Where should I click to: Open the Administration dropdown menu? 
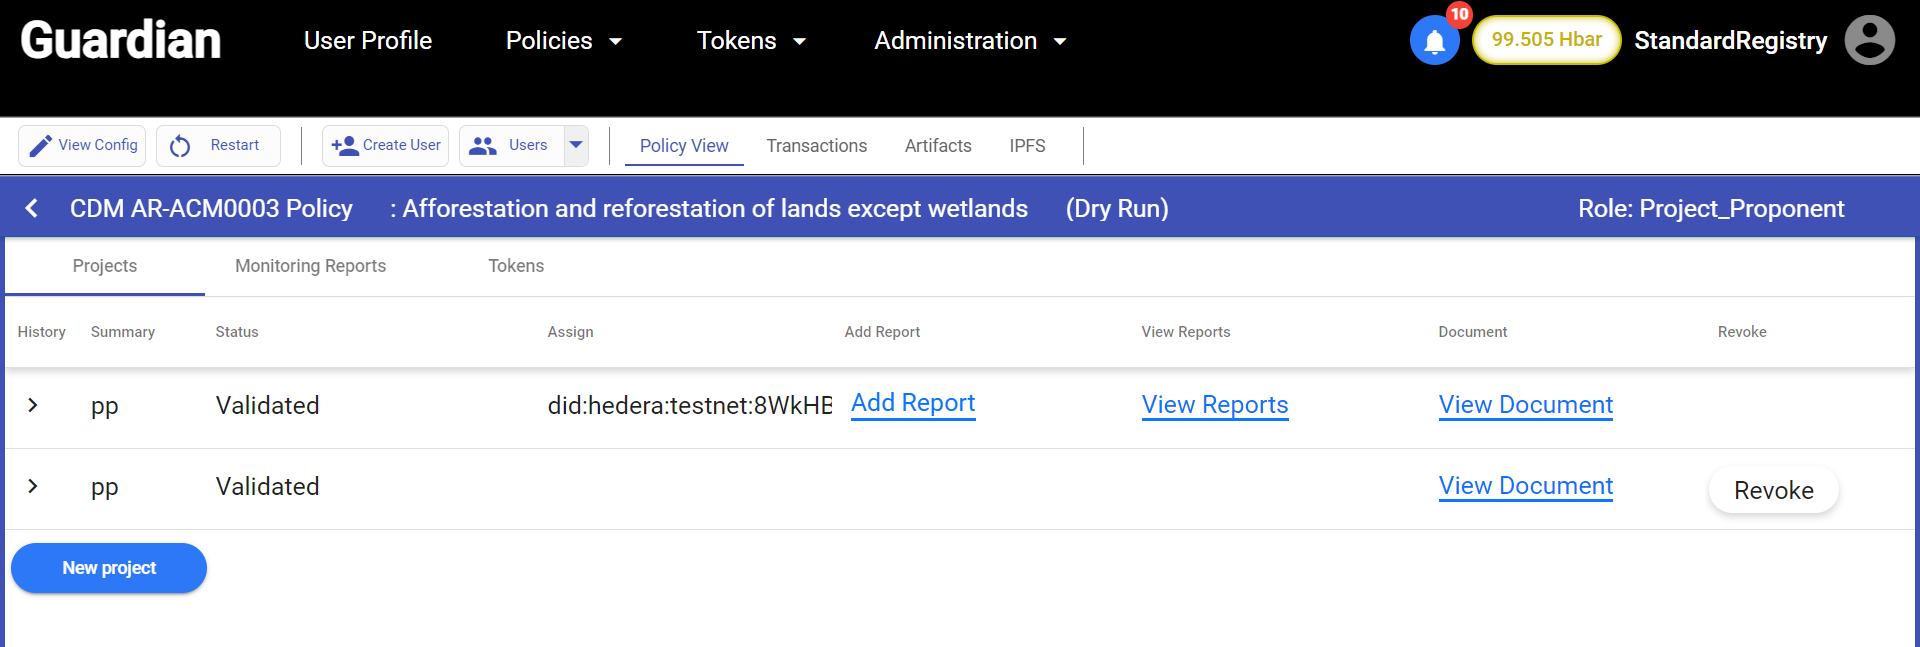969,41
